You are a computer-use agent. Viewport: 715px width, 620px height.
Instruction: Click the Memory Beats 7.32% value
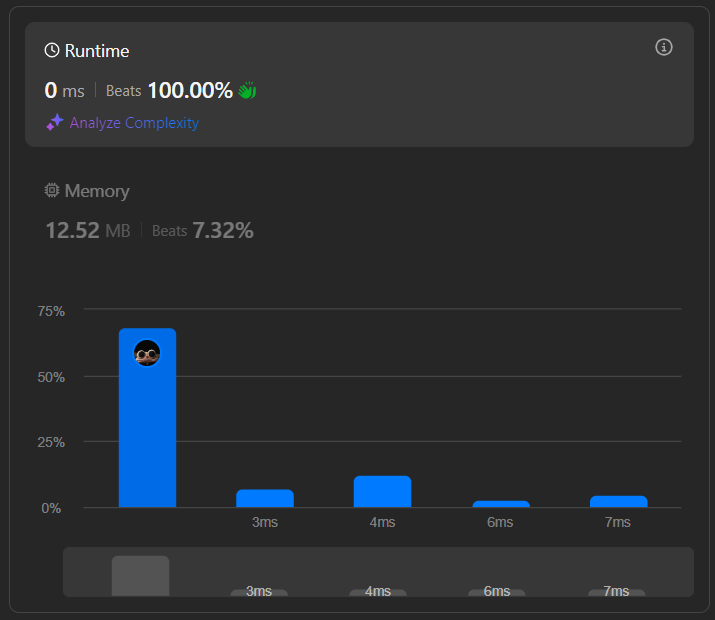point(222,231)
